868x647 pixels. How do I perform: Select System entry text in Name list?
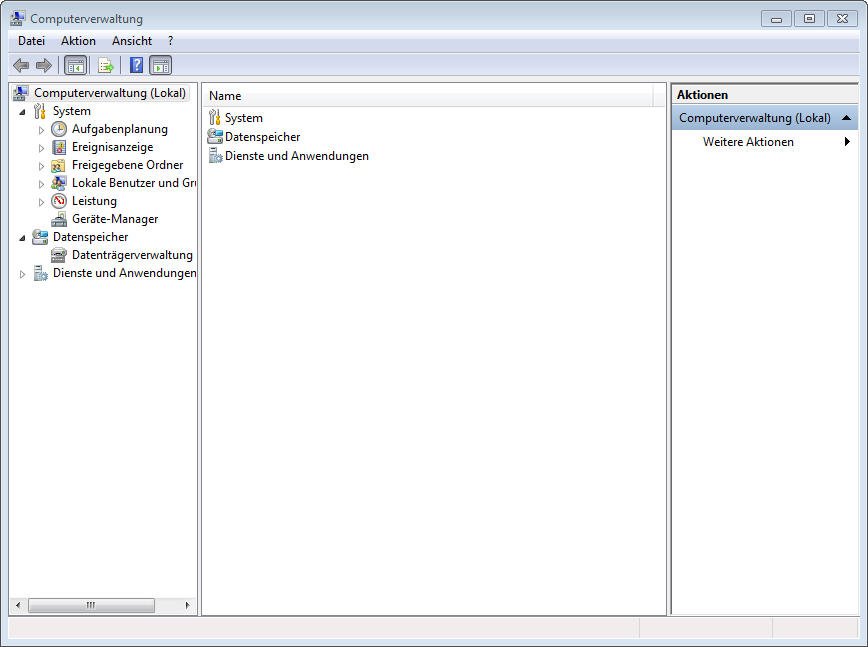(x=244, y=118)
